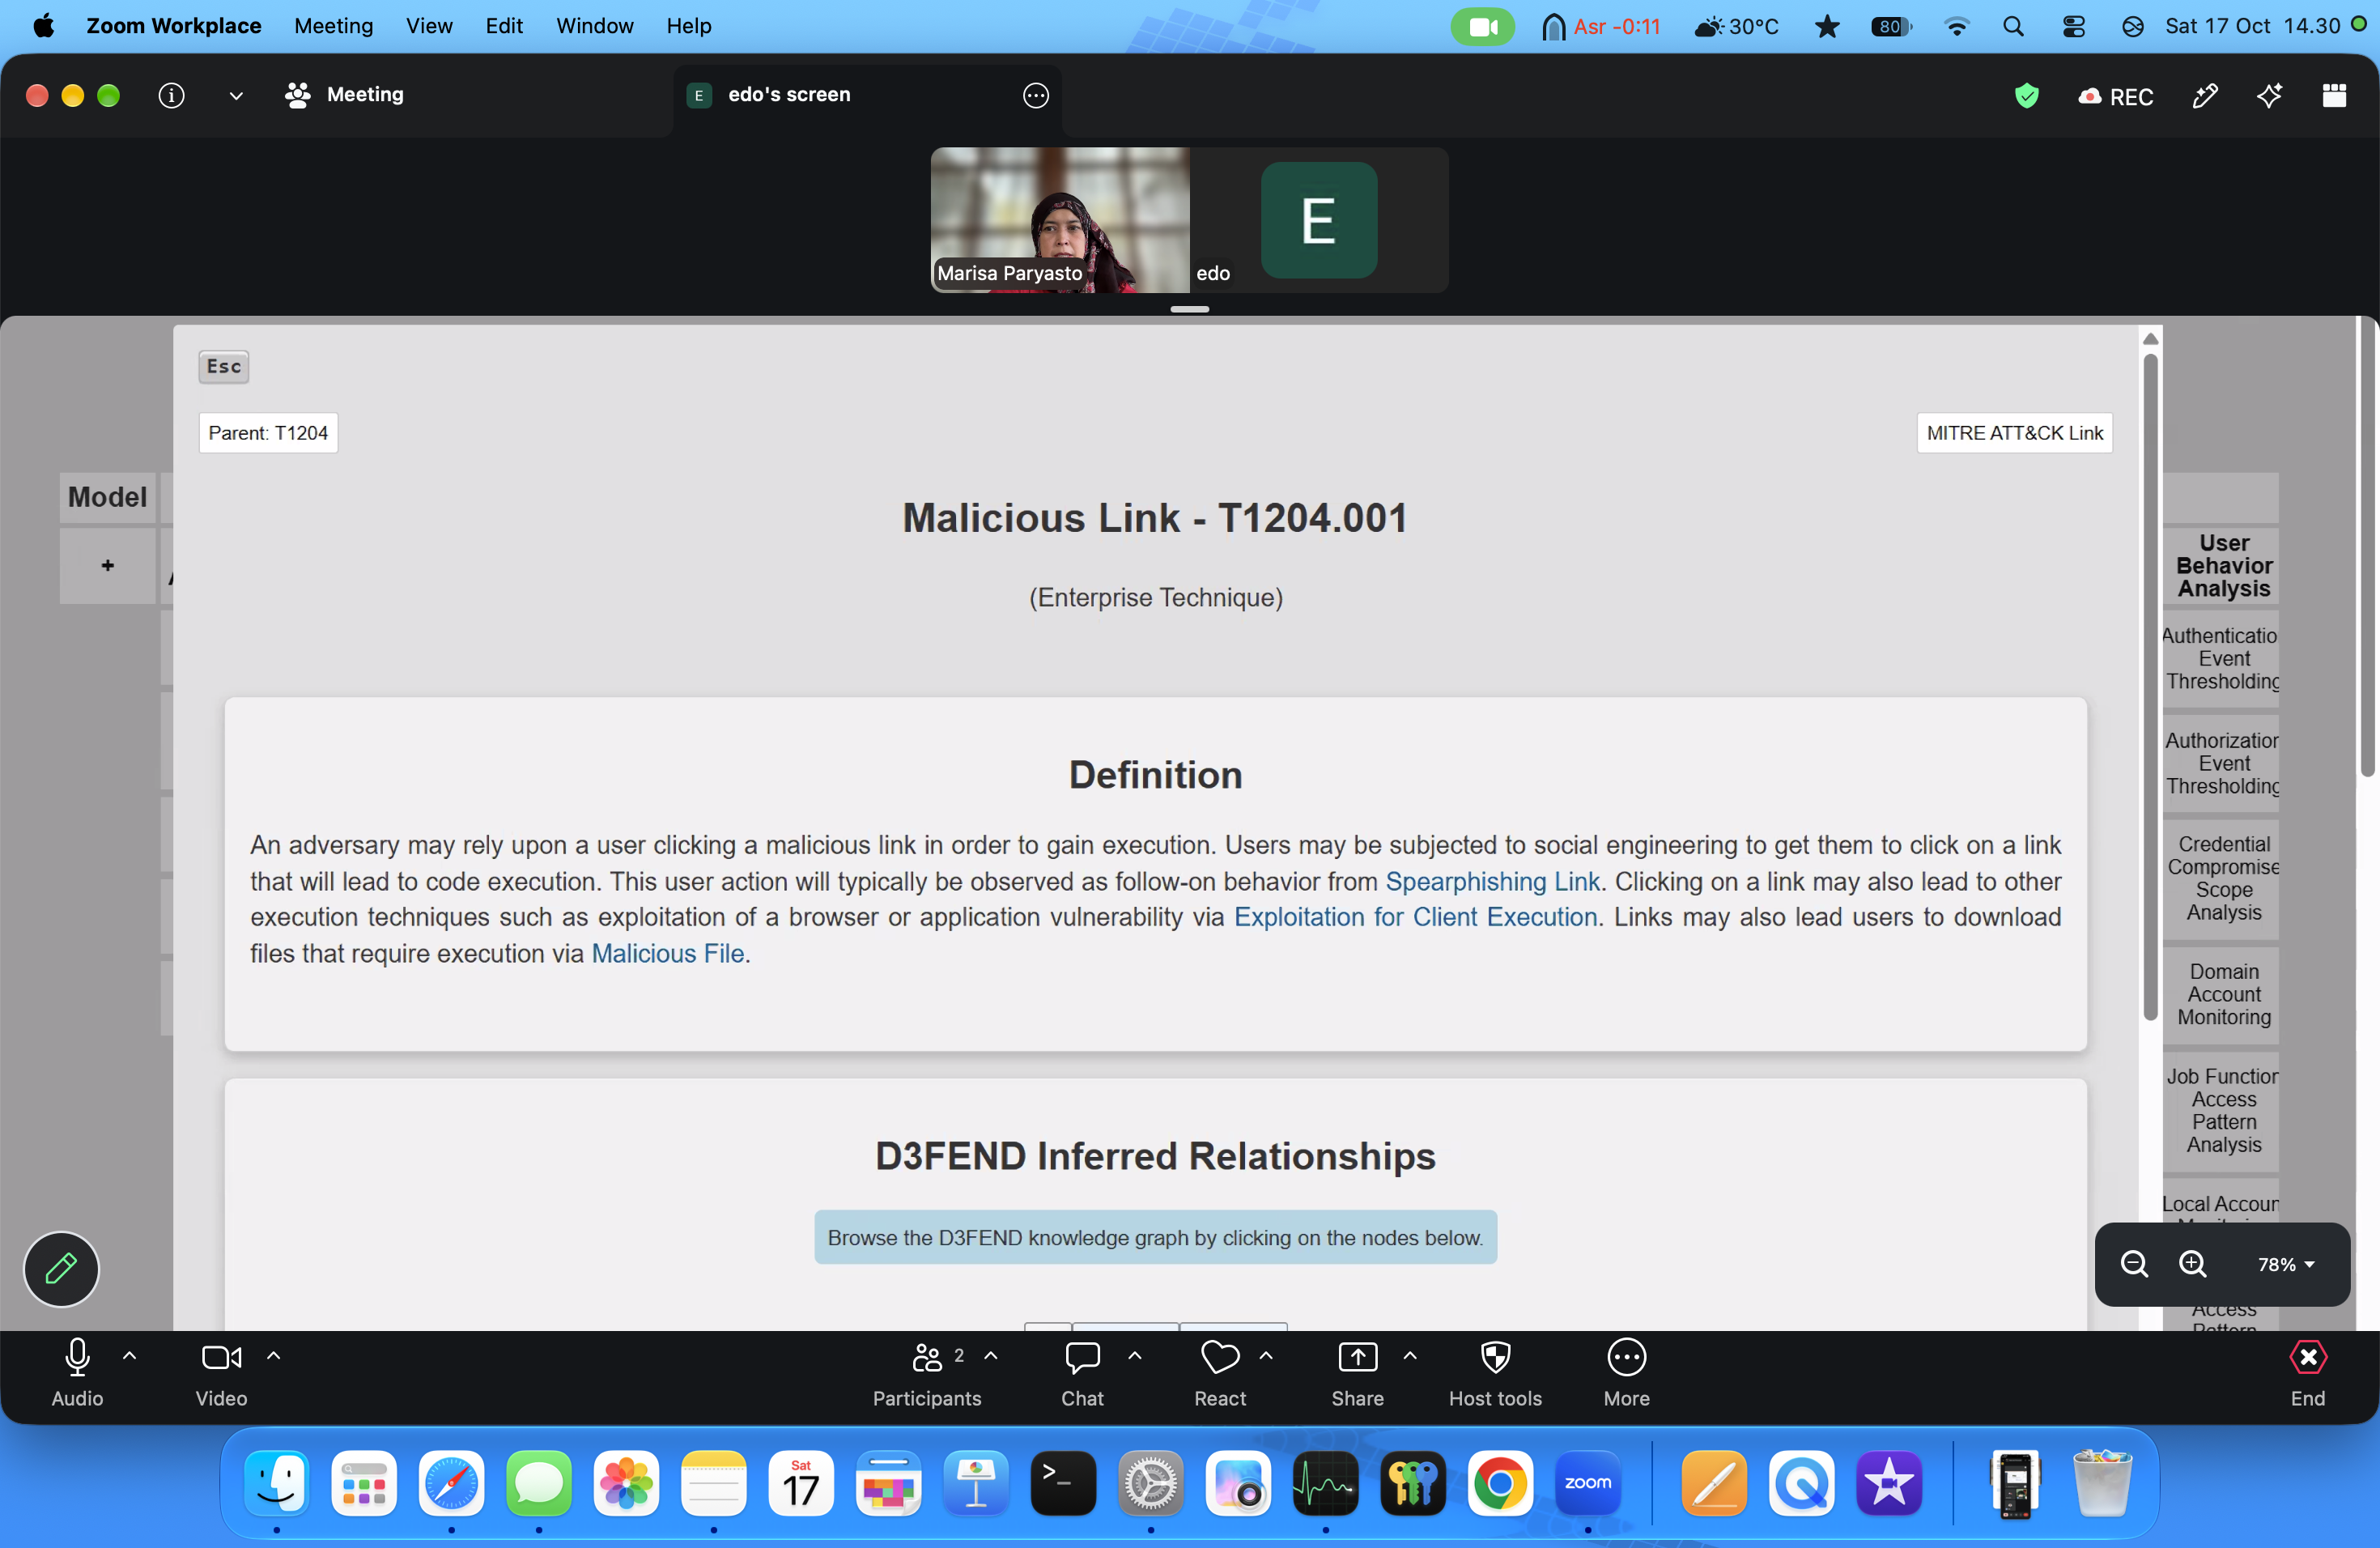The width and height of the screenshot is (2380, 1548).
Task: Open the AI Companion sparkle icon
Action: (x=2269, y=96)
